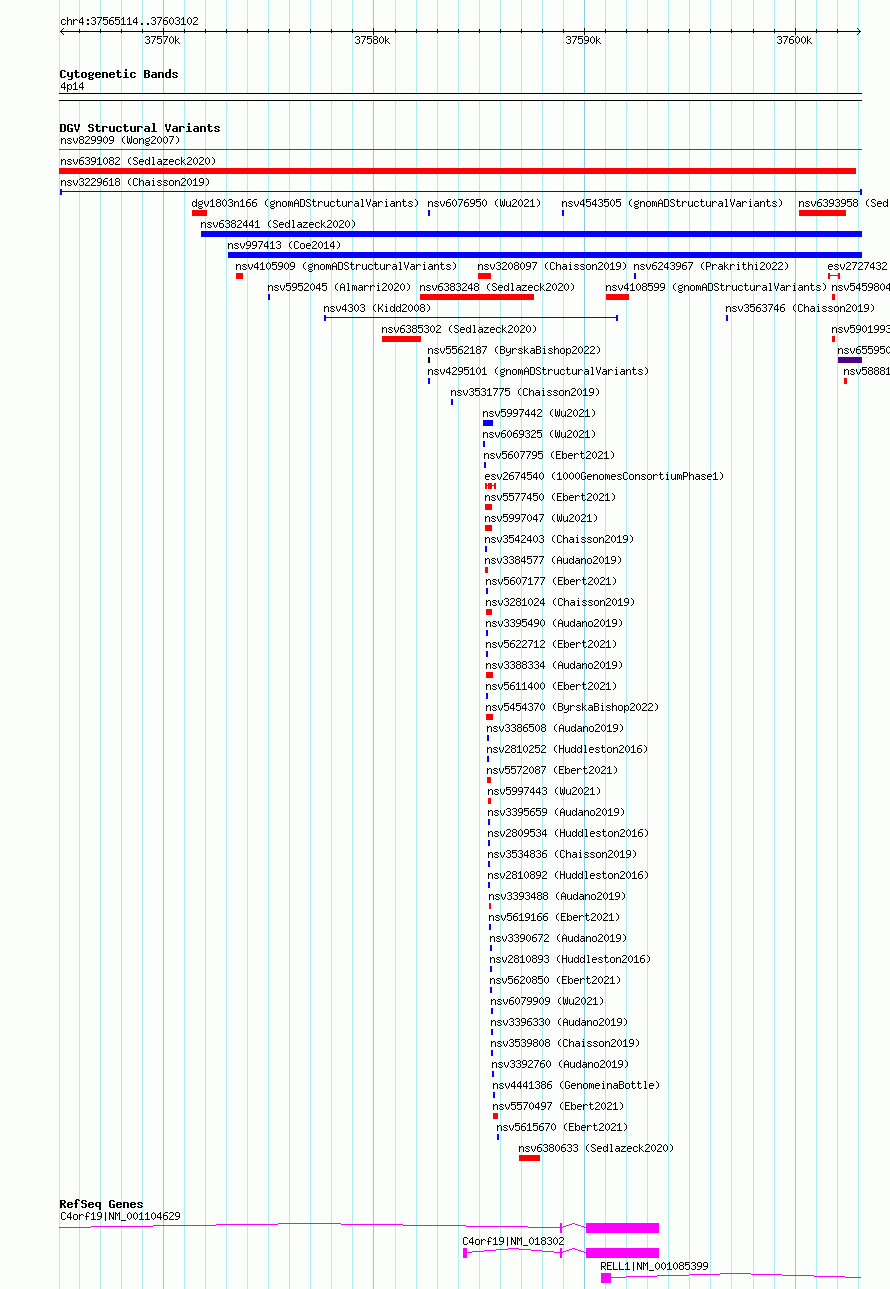Viewport: 890px width, 1289px height.
Task: Open gene RELL1|NM_001085399 label
Action: click(x=654, y=1266)
